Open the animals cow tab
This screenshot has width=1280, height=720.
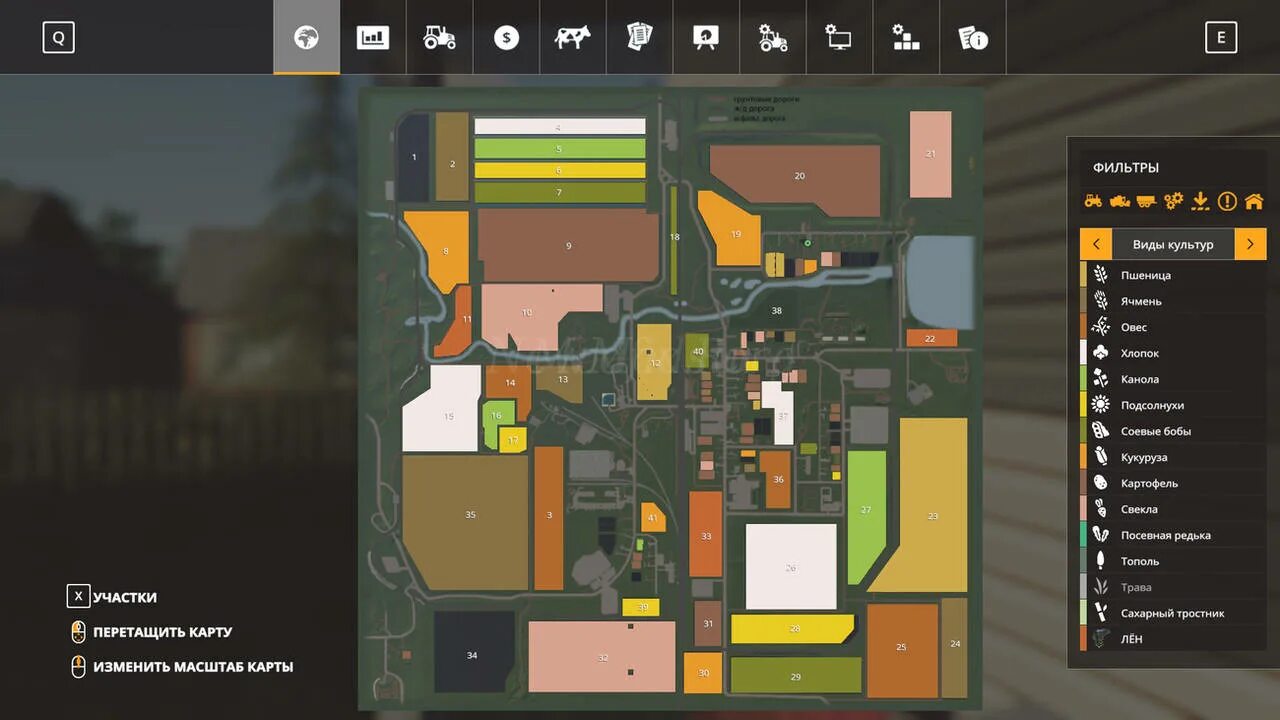click(x=573, y=38)
